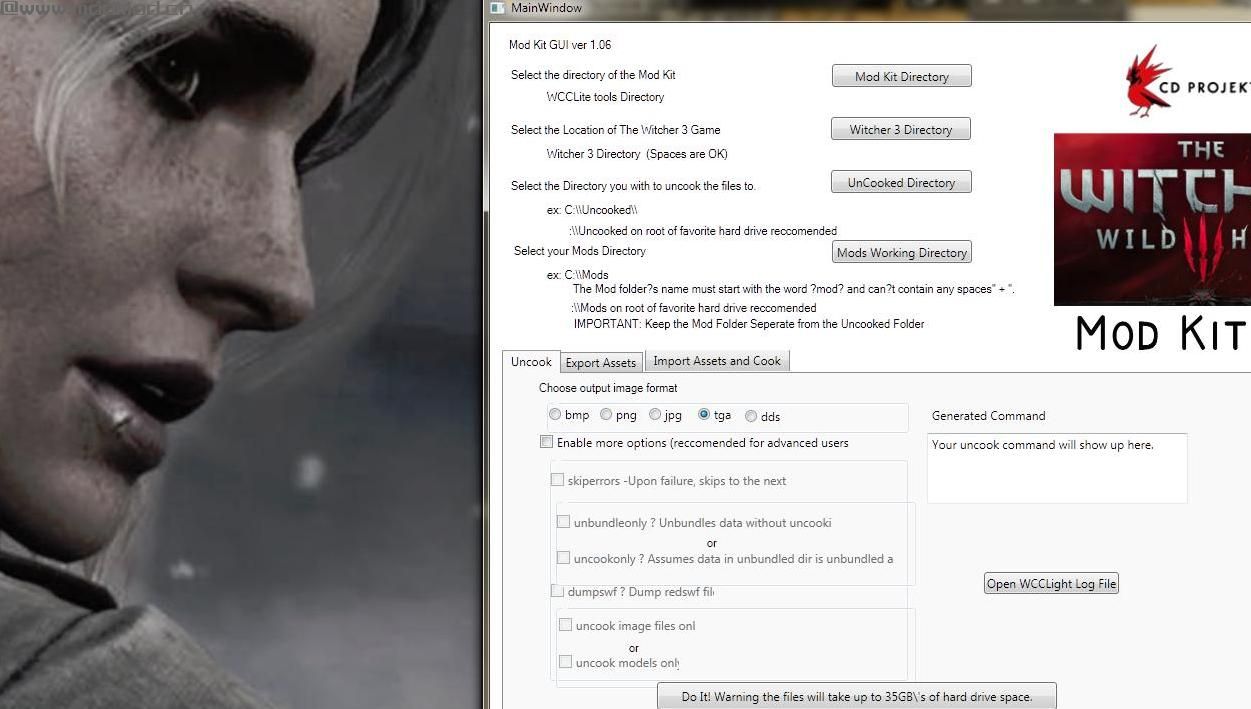1251x709 pixels.
Task: Click 'Choose output image format' label
Action: pyautogui.click(x=608, y=388)
